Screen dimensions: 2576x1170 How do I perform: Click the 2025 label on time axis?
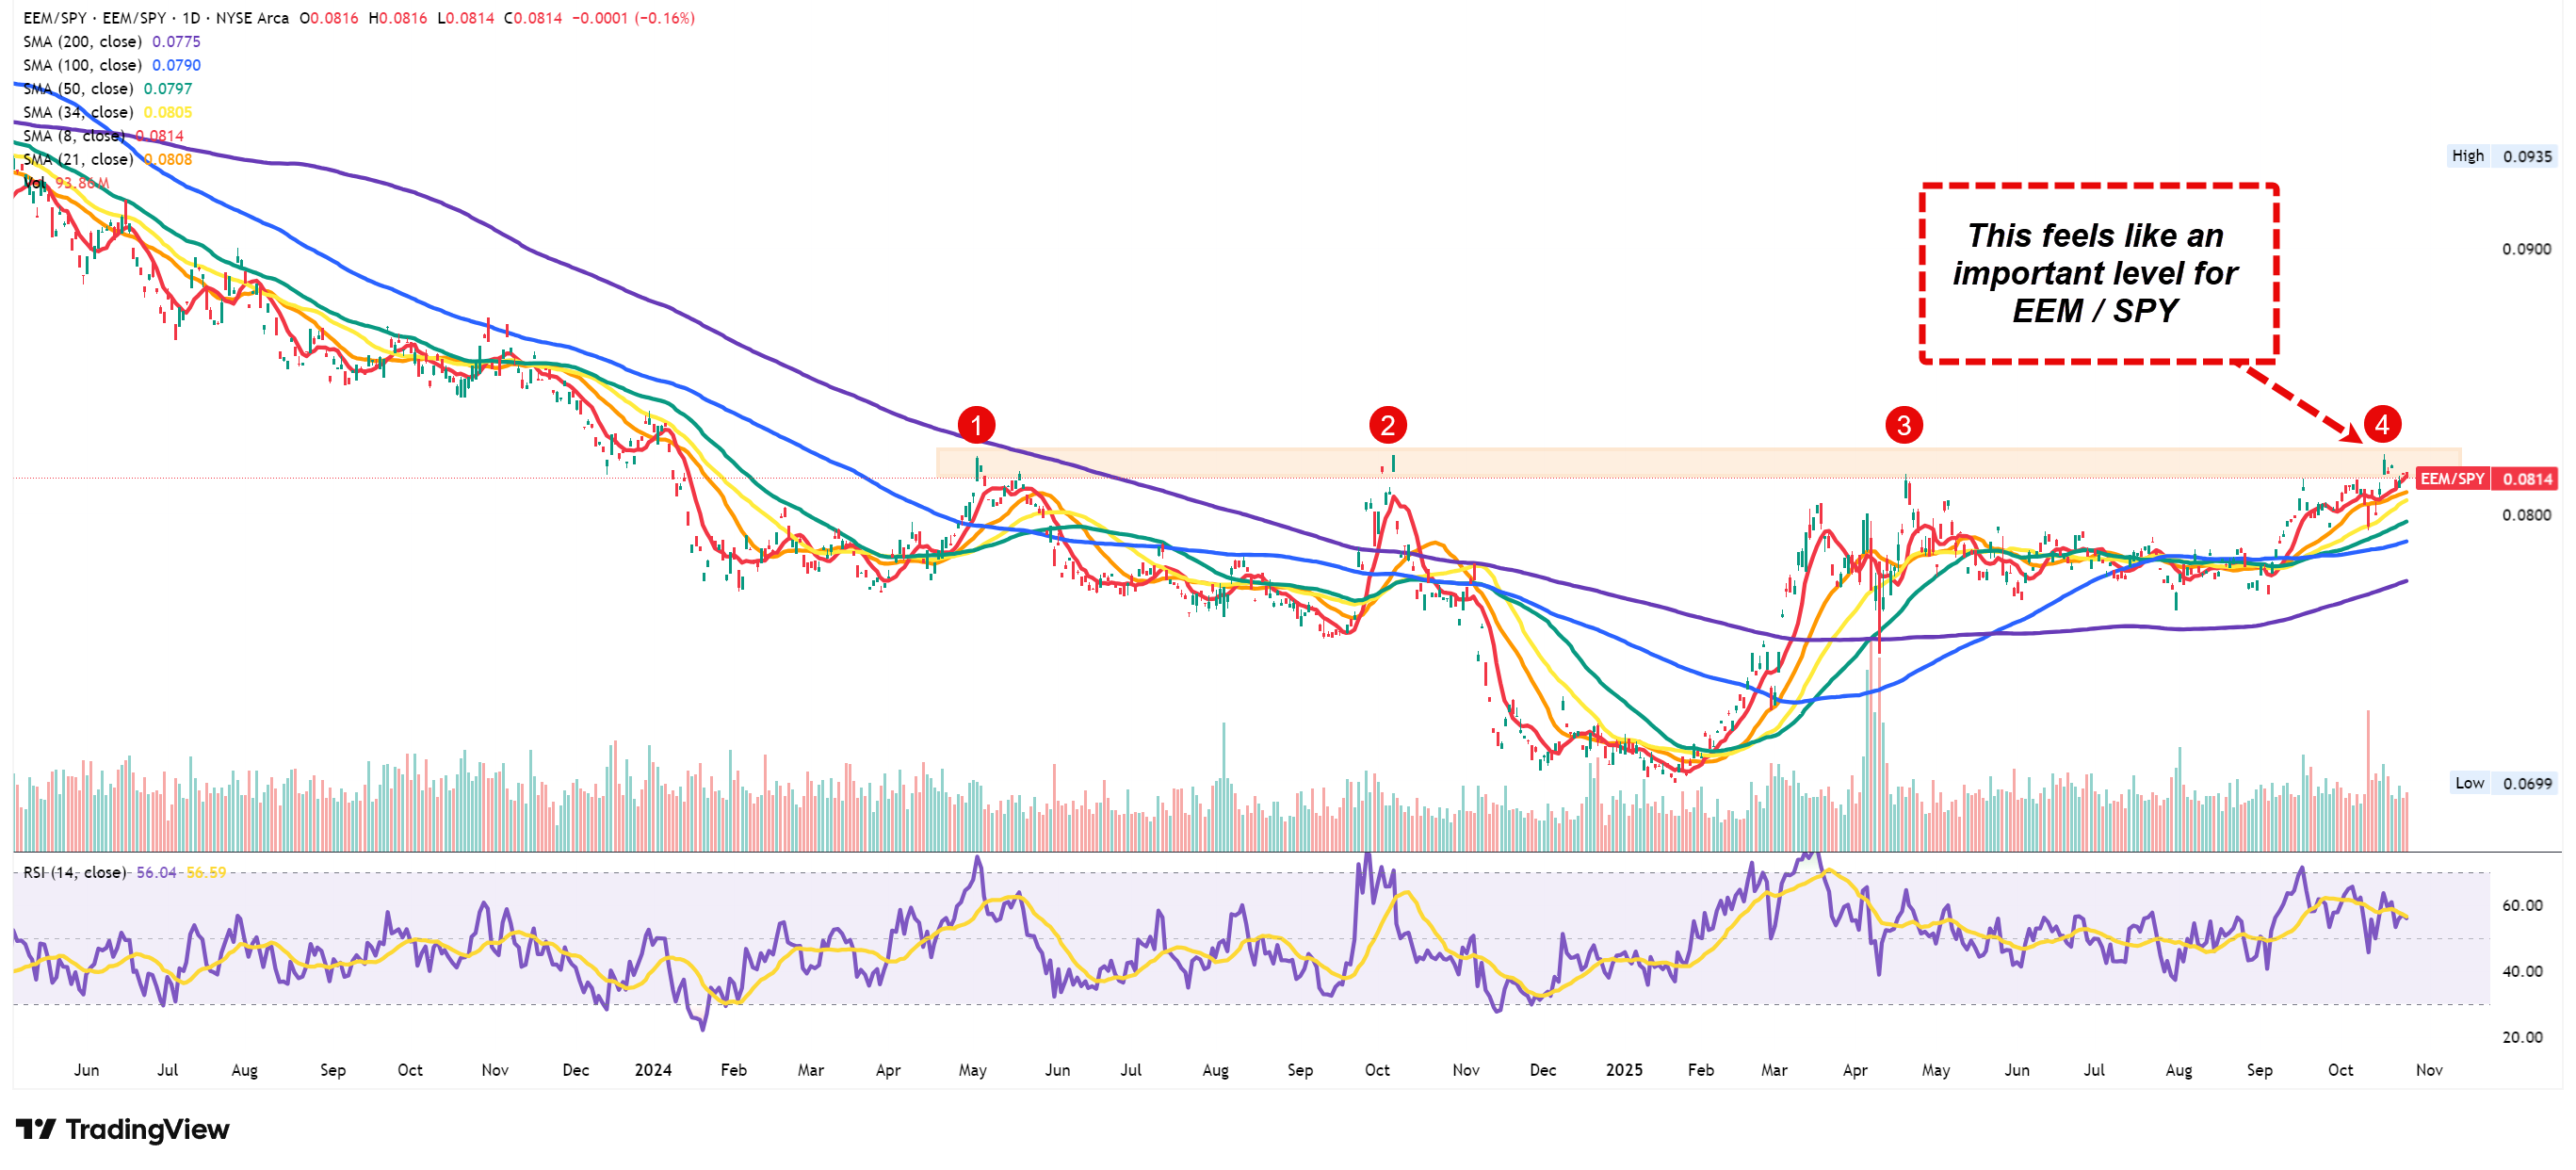coord(1624,1070)
